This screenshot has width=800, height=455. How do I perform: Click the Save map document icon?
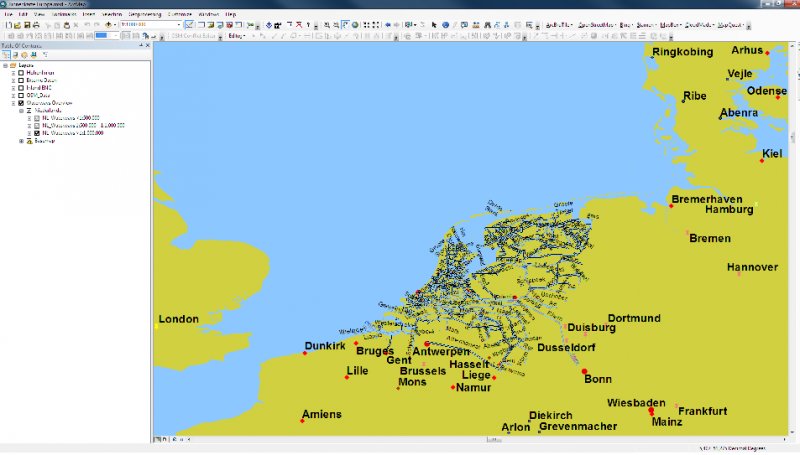tap(27, 24)
